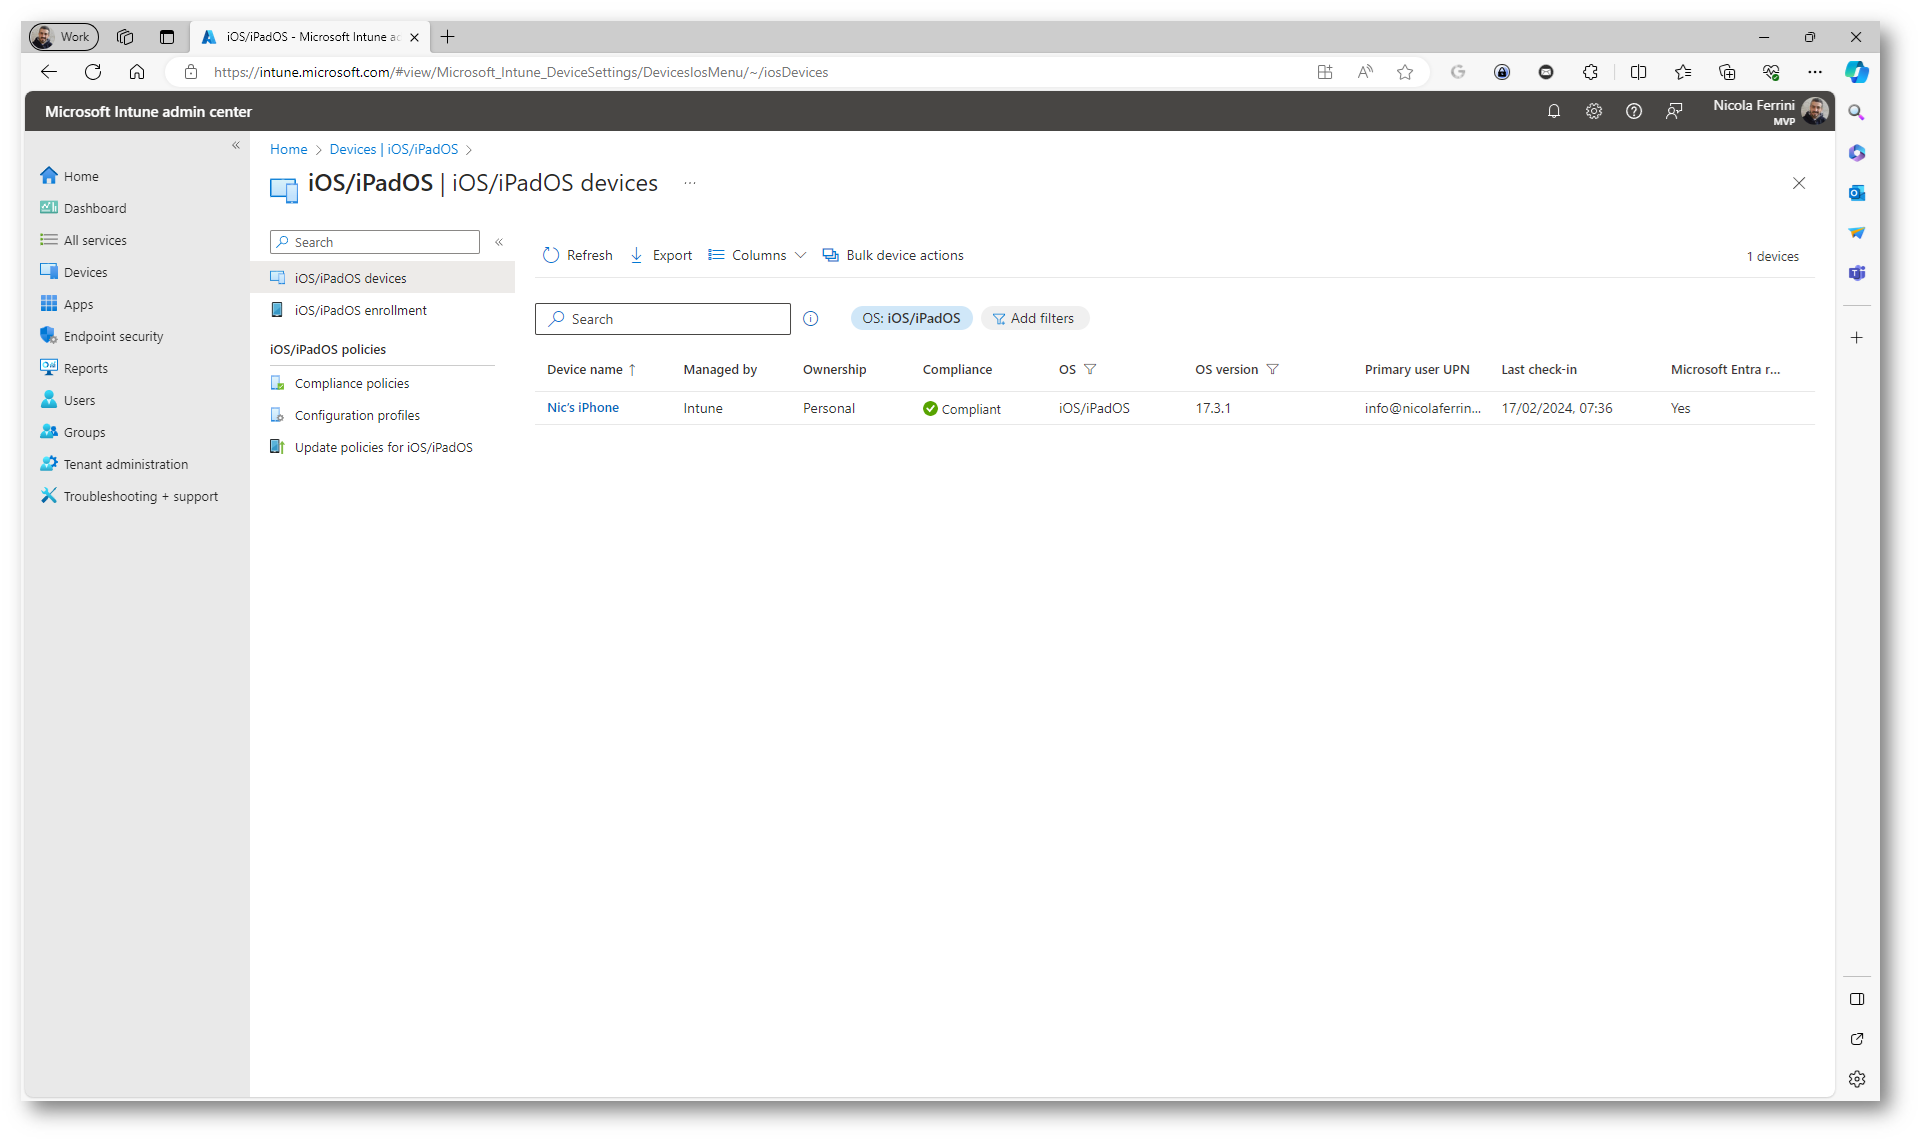Open Intune settings gear in header
1922x1143 pixels.
(x=1594, y=111)
